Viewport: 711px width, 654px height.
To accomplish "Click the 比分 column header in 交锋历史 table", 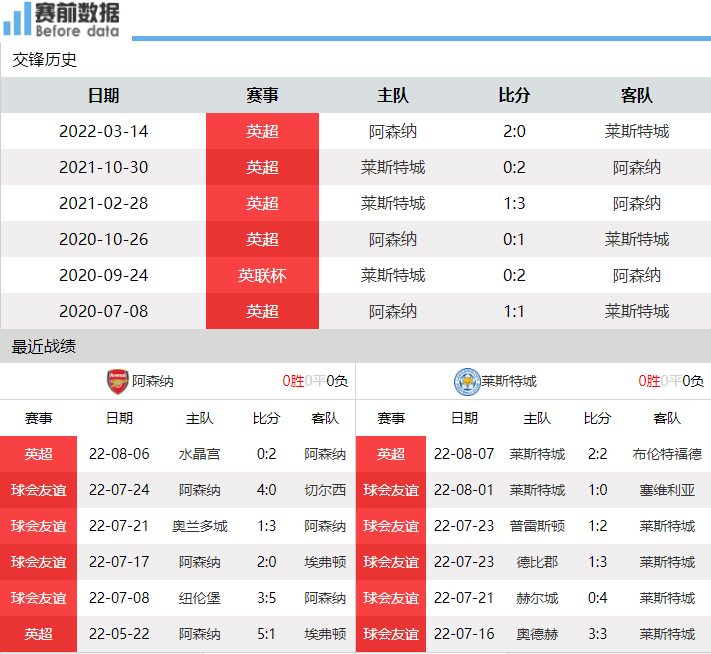I will point(514,95).
